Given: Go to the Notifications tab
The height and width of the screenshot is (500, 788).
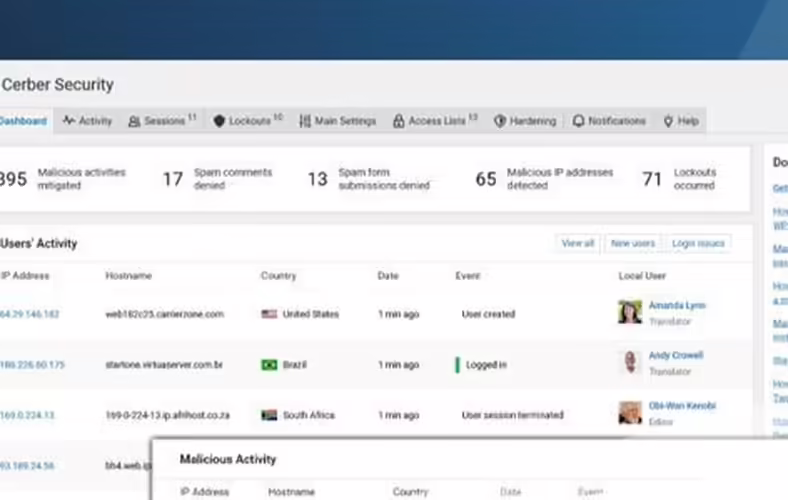Looking at the screenshot, I should 609,121.
